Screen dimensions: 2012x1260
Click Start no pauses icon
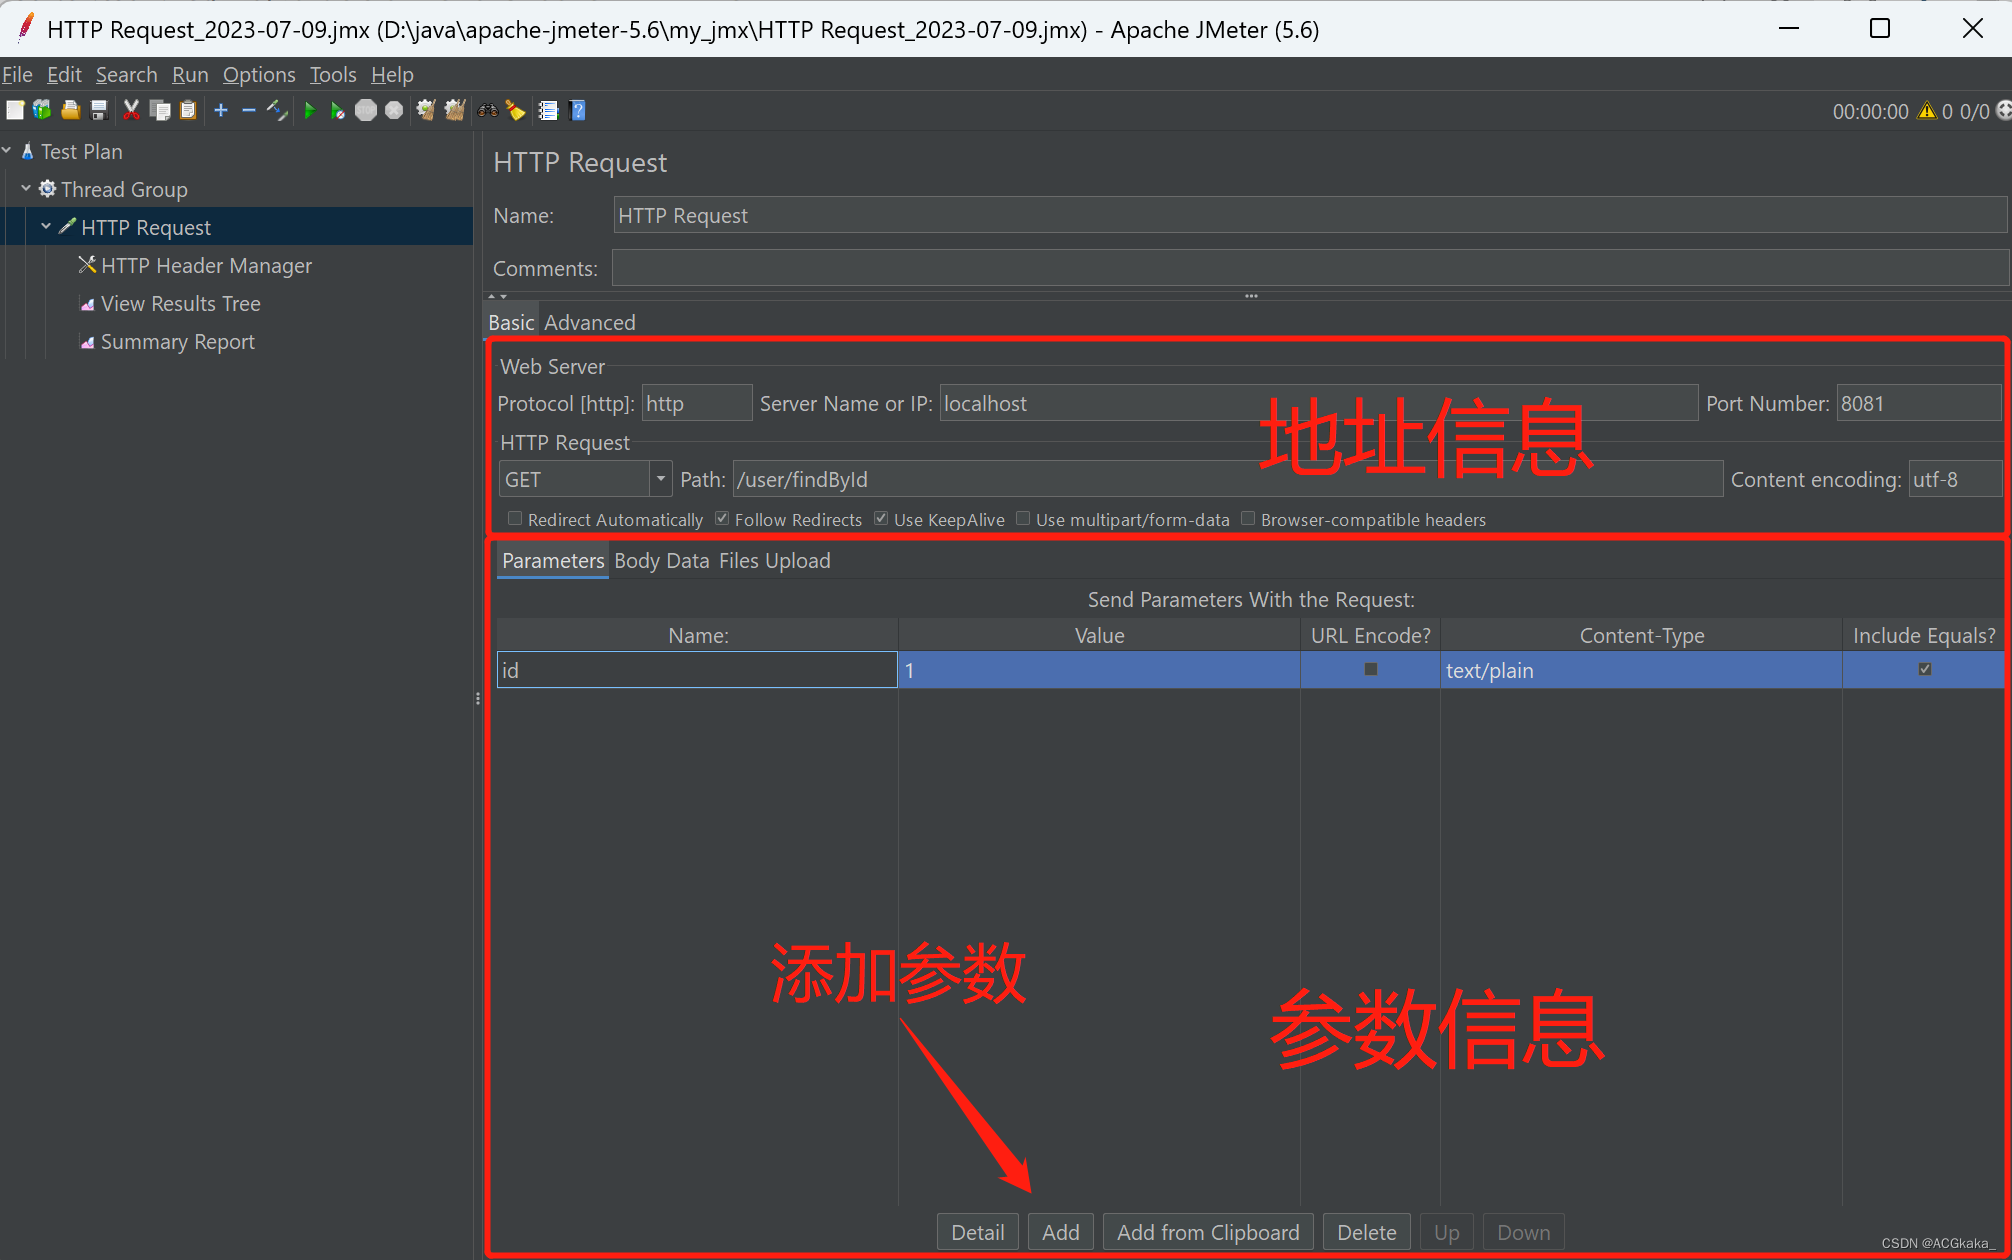click(338, 110)
